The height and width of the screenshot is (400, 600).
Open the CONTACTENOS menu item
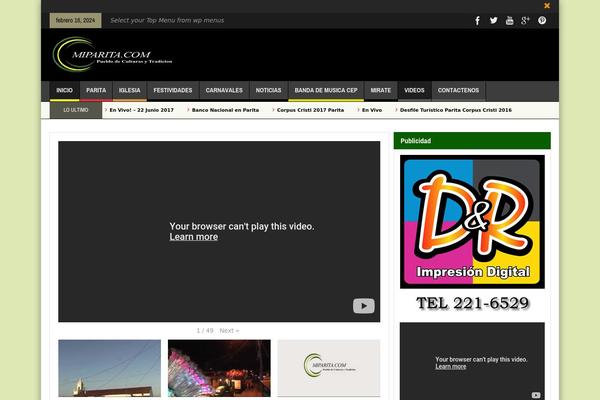point(458,91)
